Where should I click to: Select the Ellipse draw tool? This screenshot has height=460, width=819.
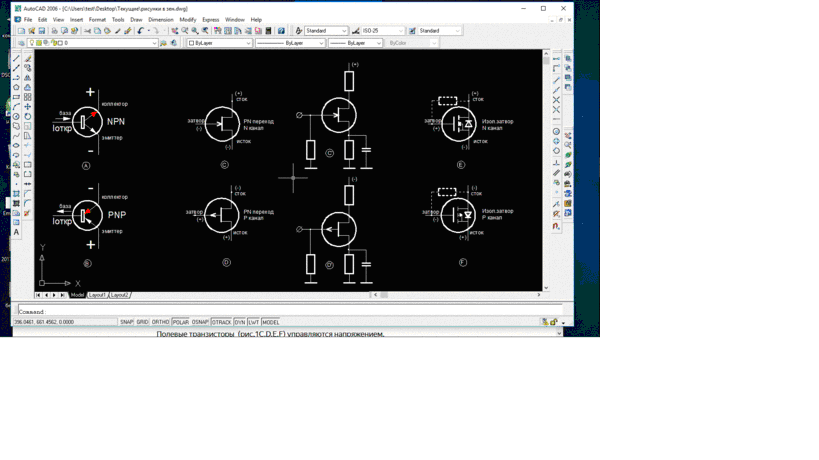(x=16, y=145)
